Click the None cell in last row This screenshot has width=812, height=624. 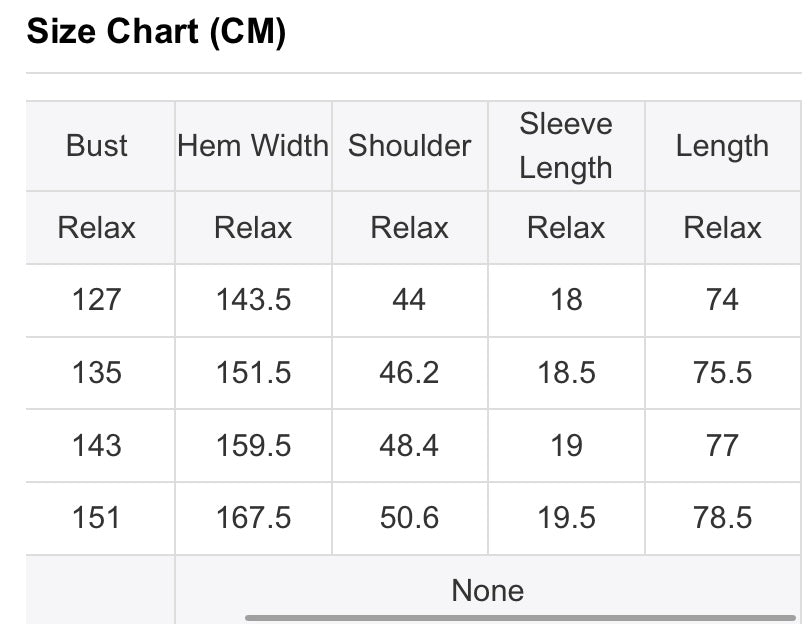[488, 590]
